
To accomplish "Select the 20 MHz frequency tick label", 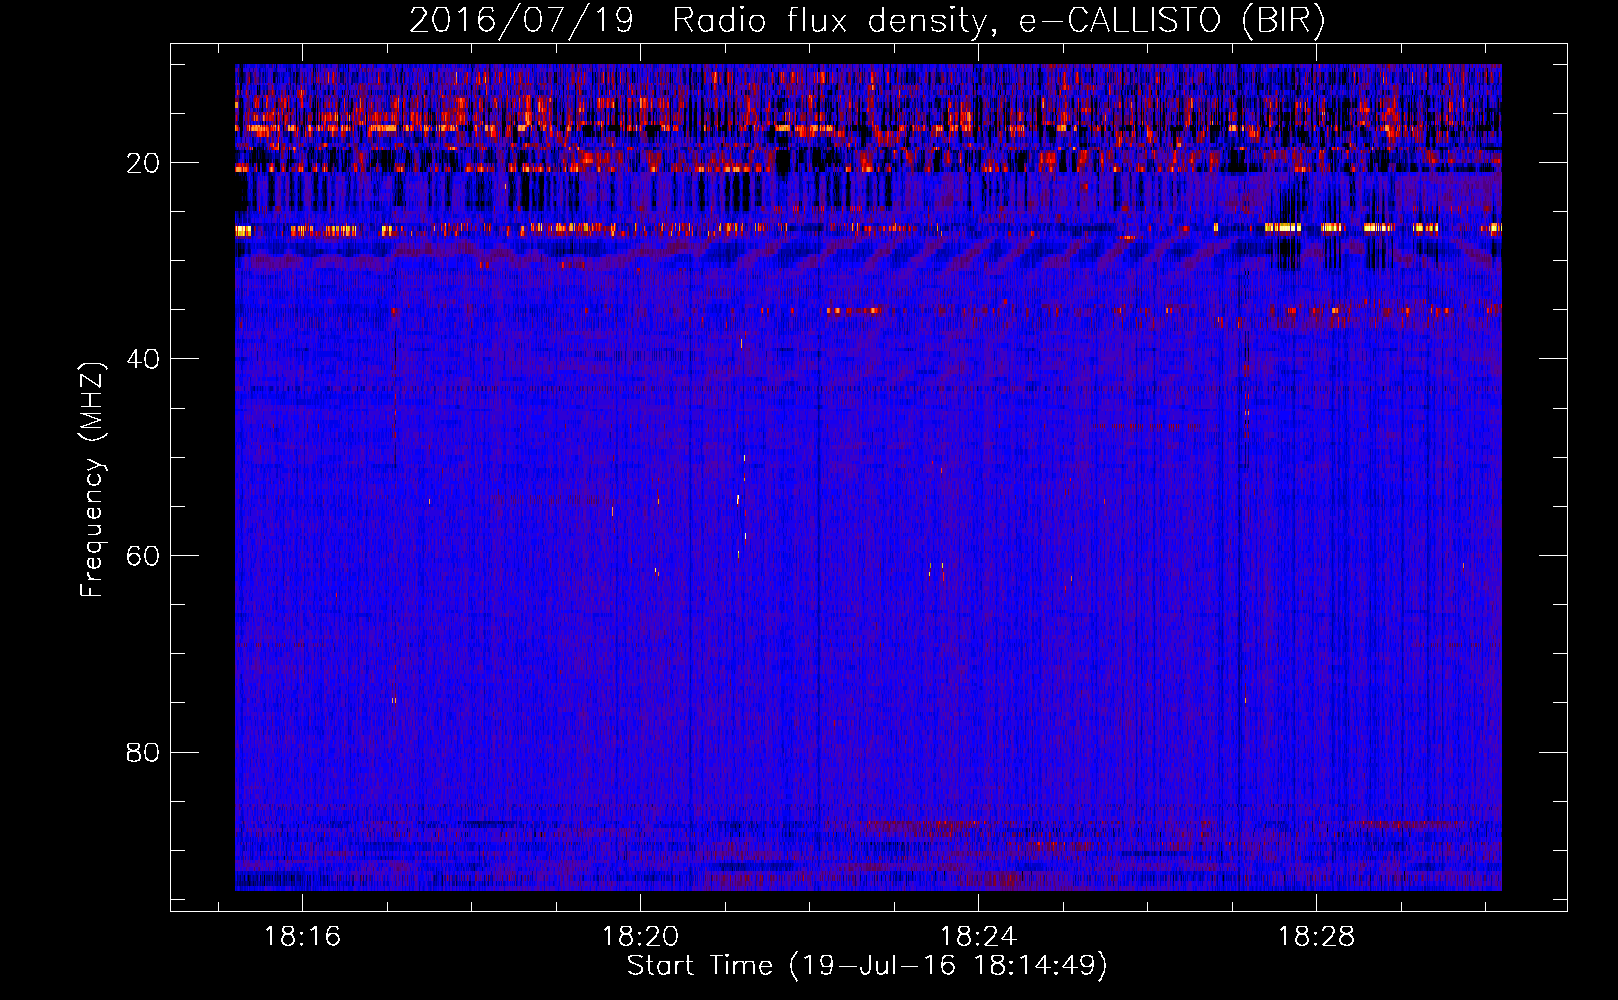I will [144, 163].
